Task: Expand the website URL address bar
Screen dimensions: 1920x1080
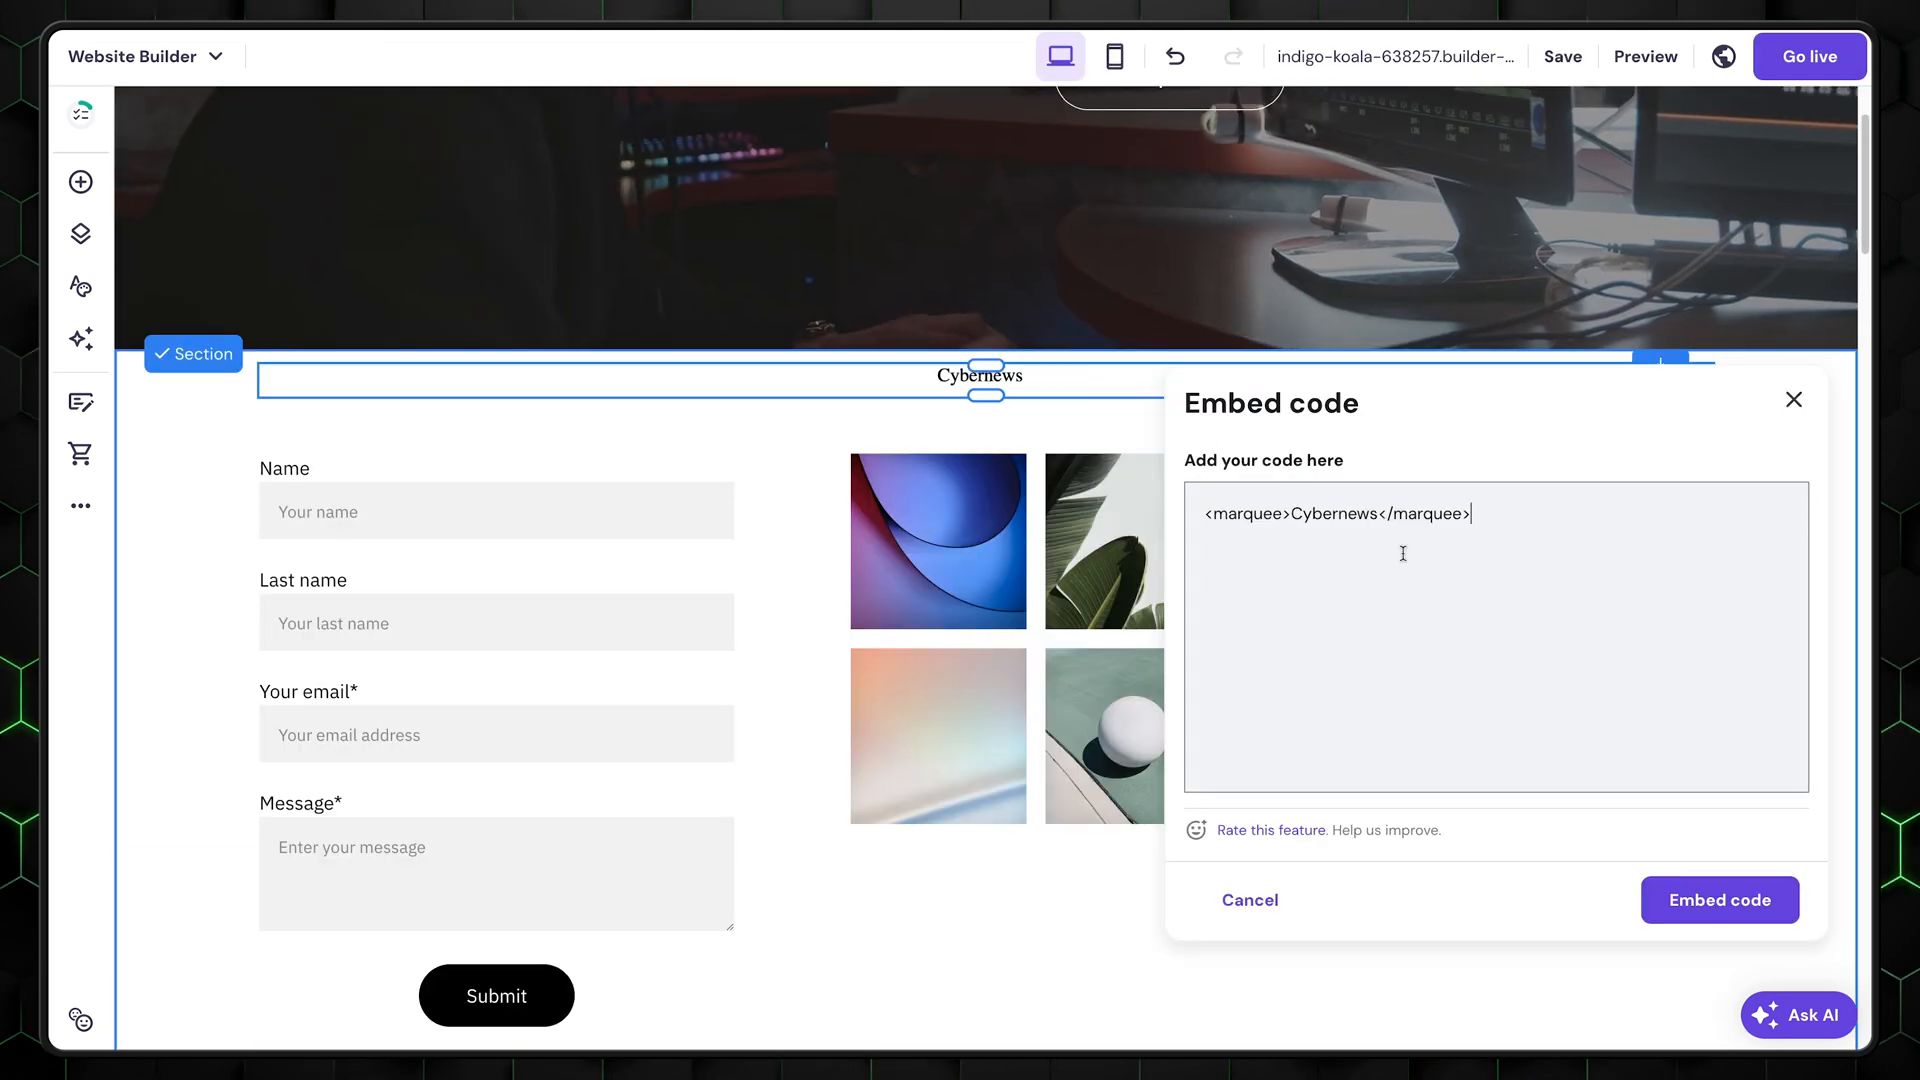Action: coord(1396,55)
